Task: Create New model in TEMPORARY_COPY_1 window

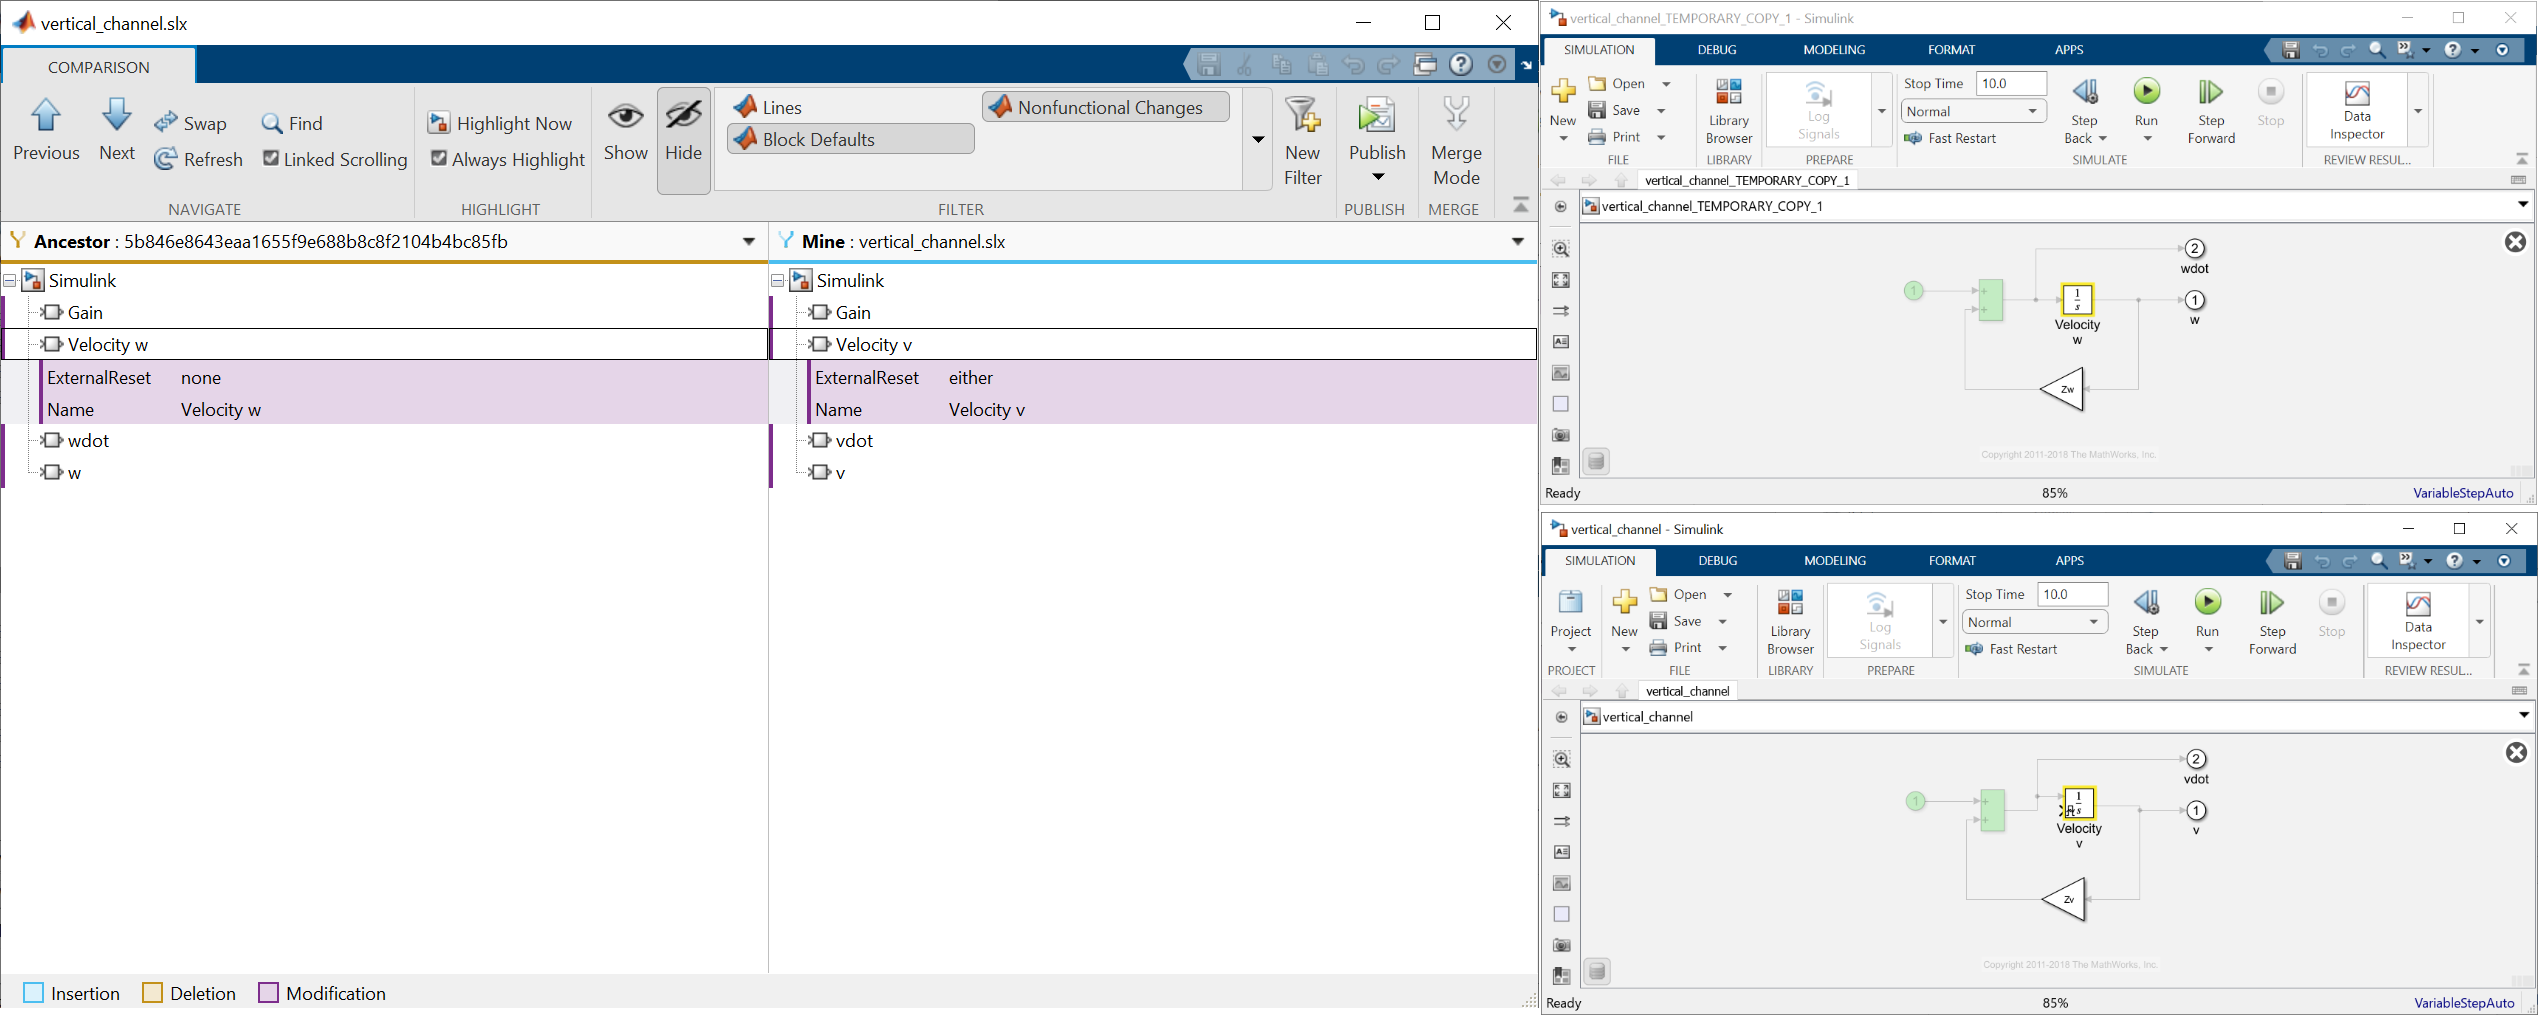Action: point(1563,110)
